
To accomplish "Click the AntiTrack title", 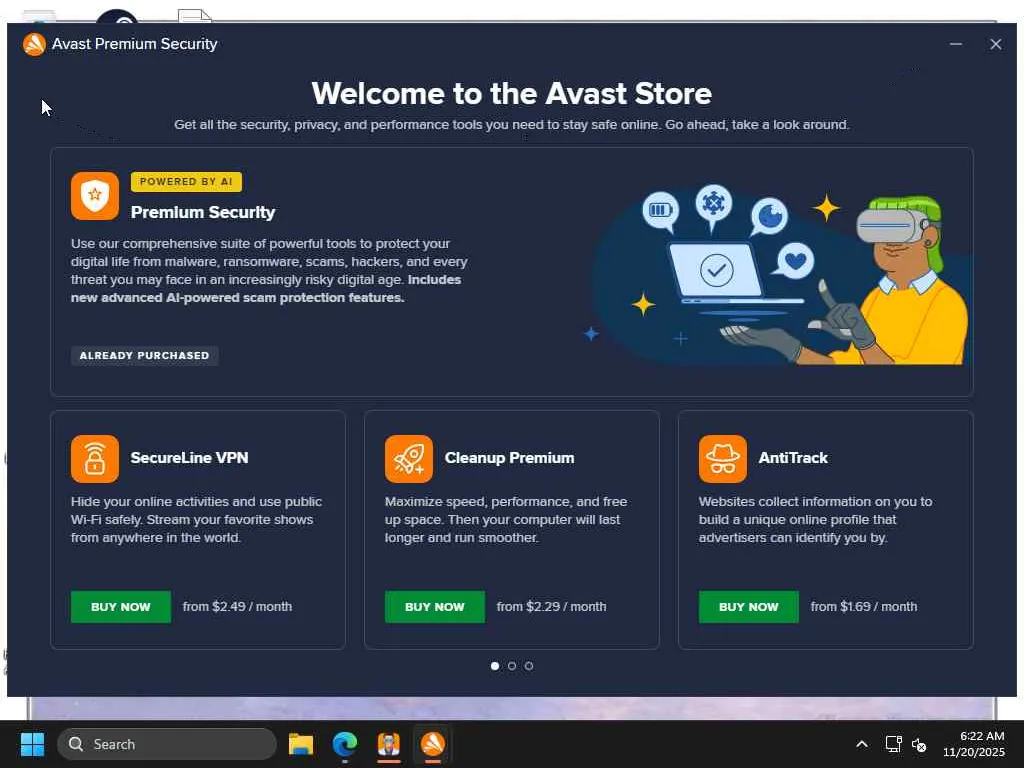I will click(793, 458).
